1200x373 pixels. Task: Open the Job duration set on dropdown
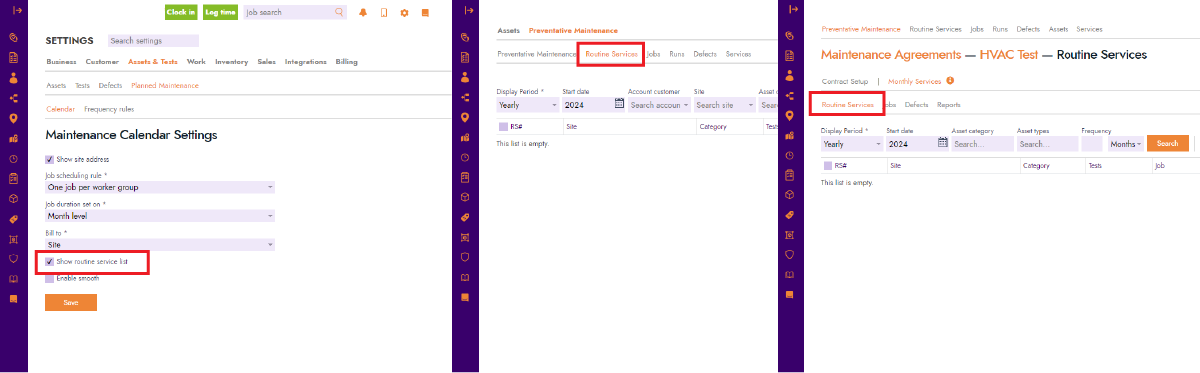[x=160, y=215]
